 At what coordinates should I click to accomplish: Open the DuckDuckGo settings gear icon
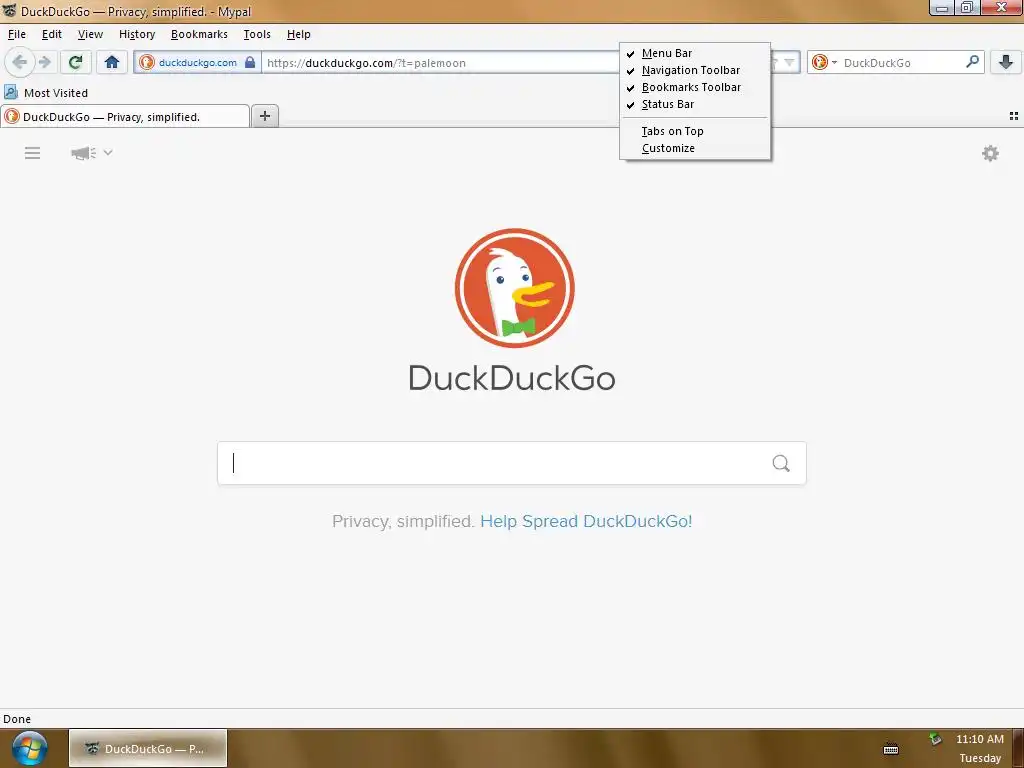pos(990,153)
